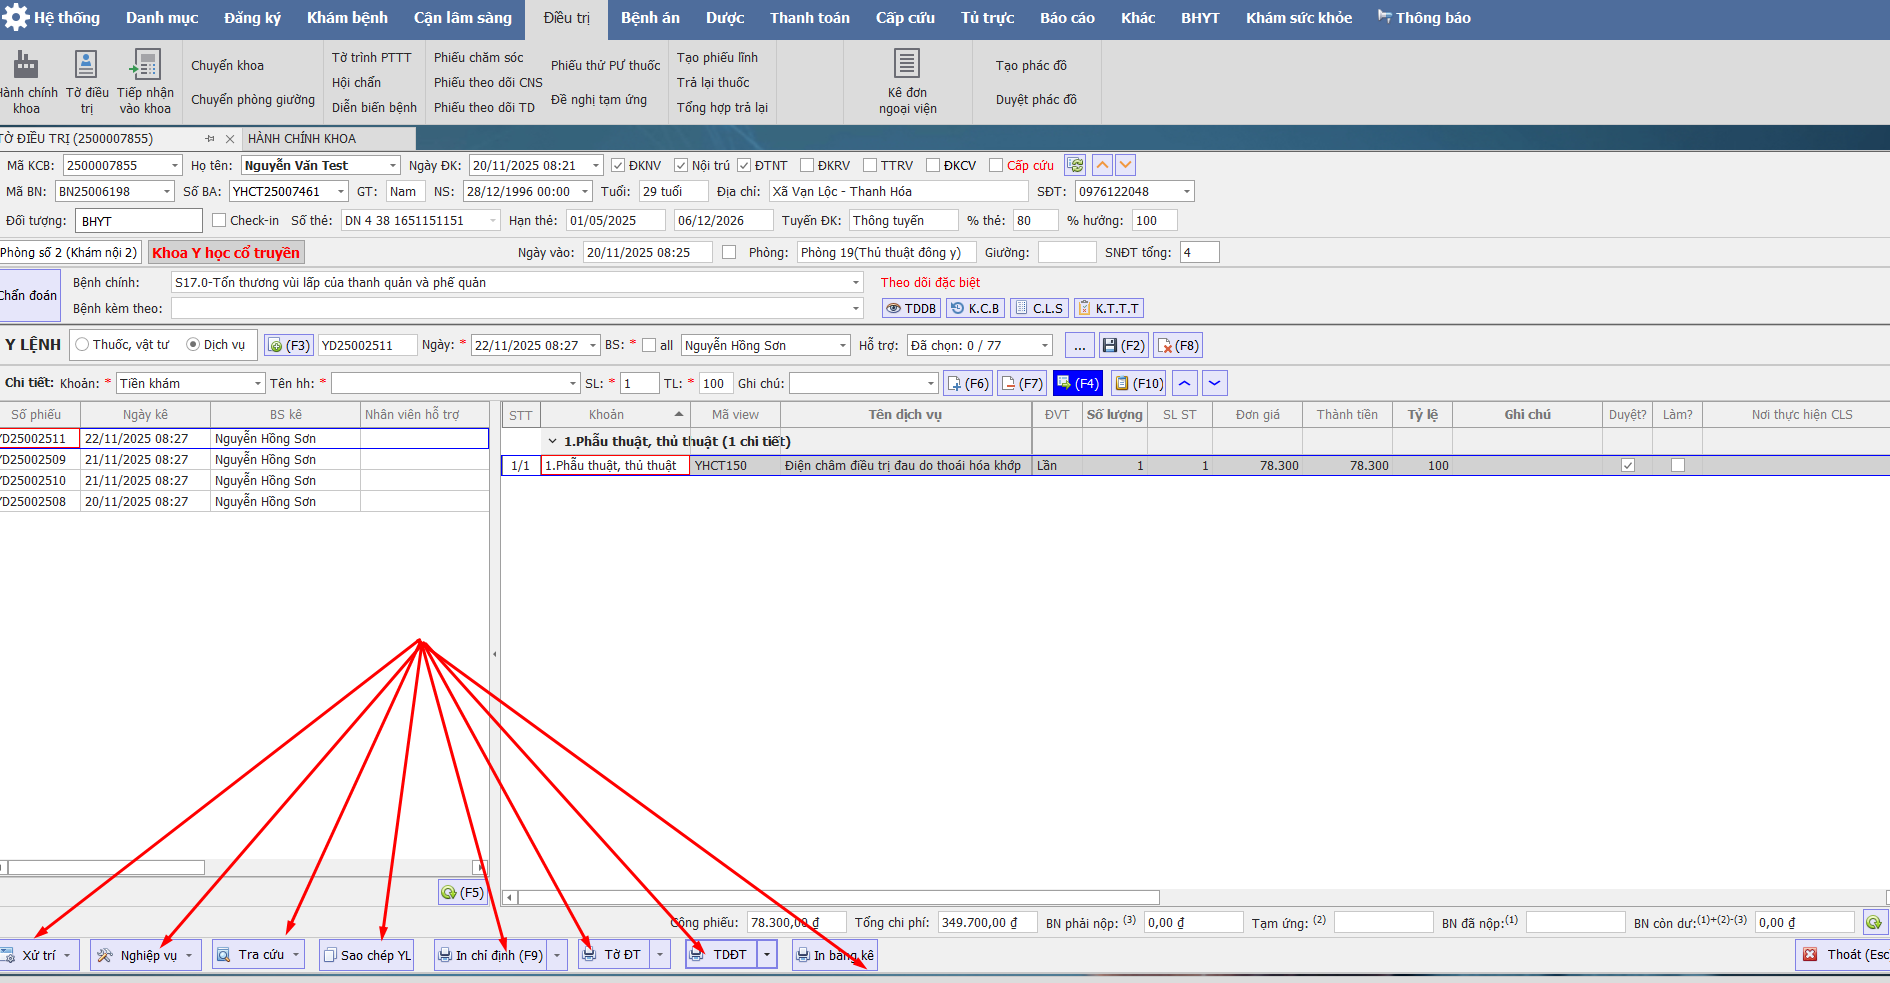Screen dimensions: 1890x983
Task: Click the delete (F8) icon button
Action: tap(1177, 346)
